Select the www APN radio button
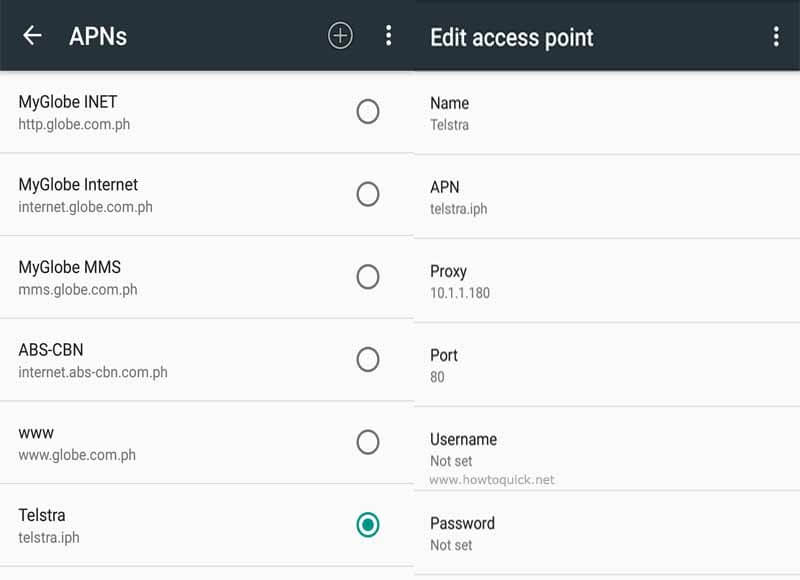Image resolution: width=800 pixels, height=580 pixels. [x=367, y=442]
